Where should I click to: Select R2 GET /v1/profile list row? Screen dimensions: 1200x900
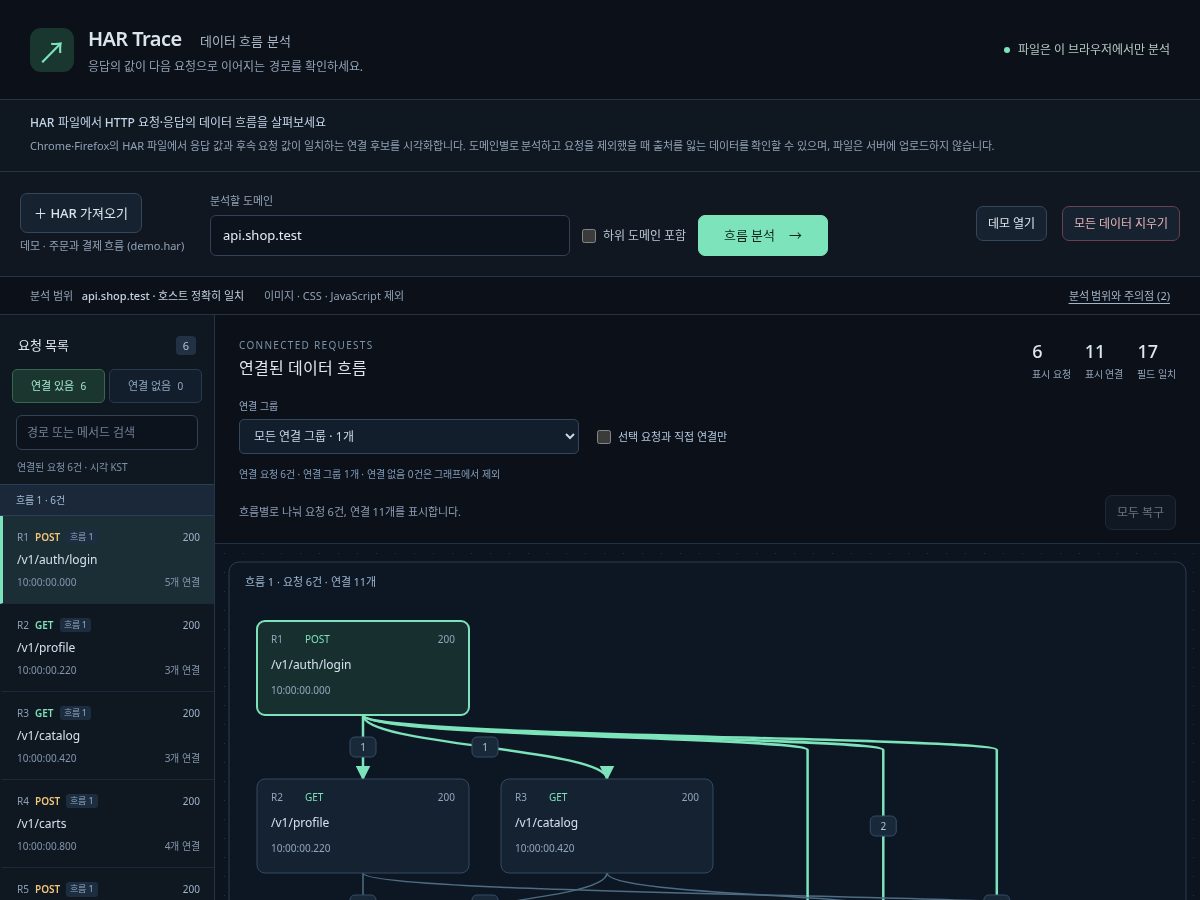[107, 648]
